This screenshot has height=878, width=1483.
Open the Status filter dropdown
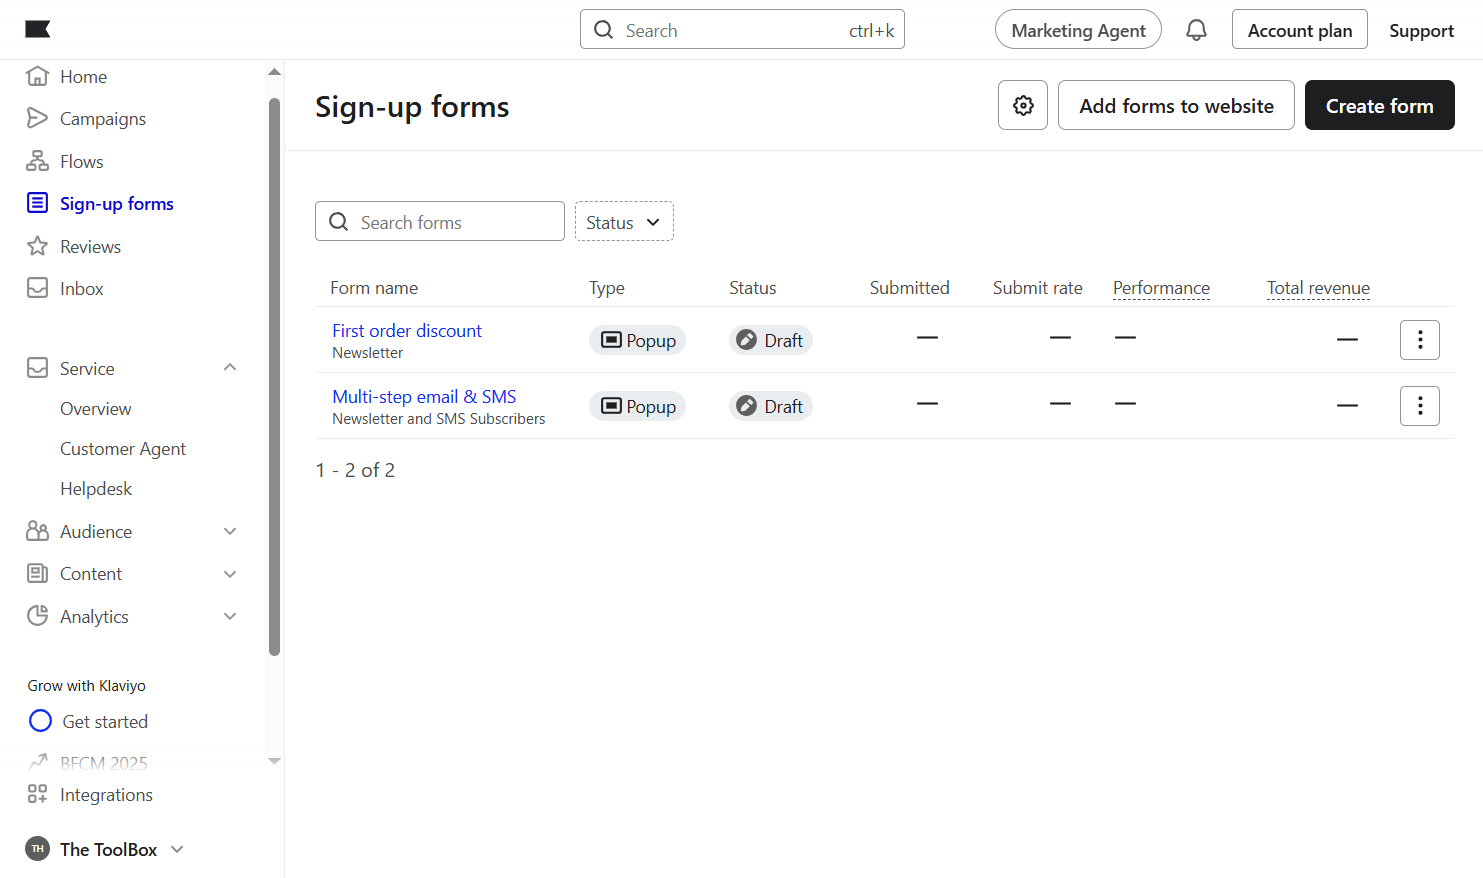(624, 222)
